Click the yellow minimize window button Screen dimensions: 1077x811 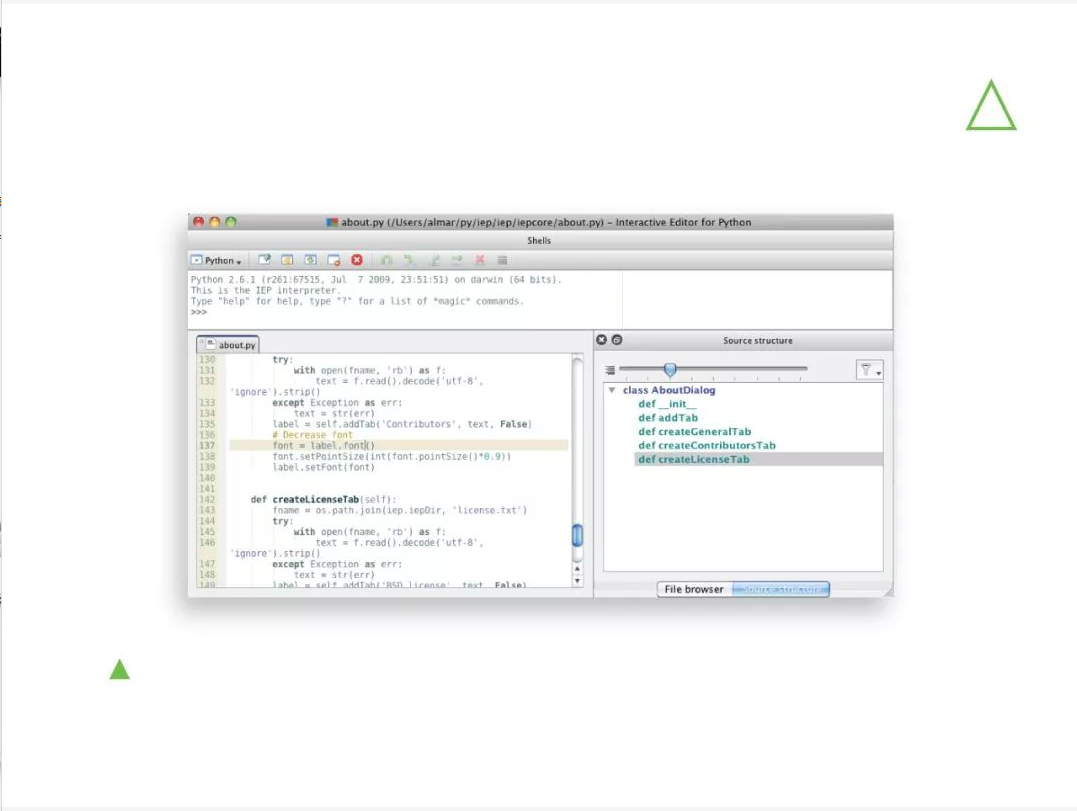pos(214,222)
